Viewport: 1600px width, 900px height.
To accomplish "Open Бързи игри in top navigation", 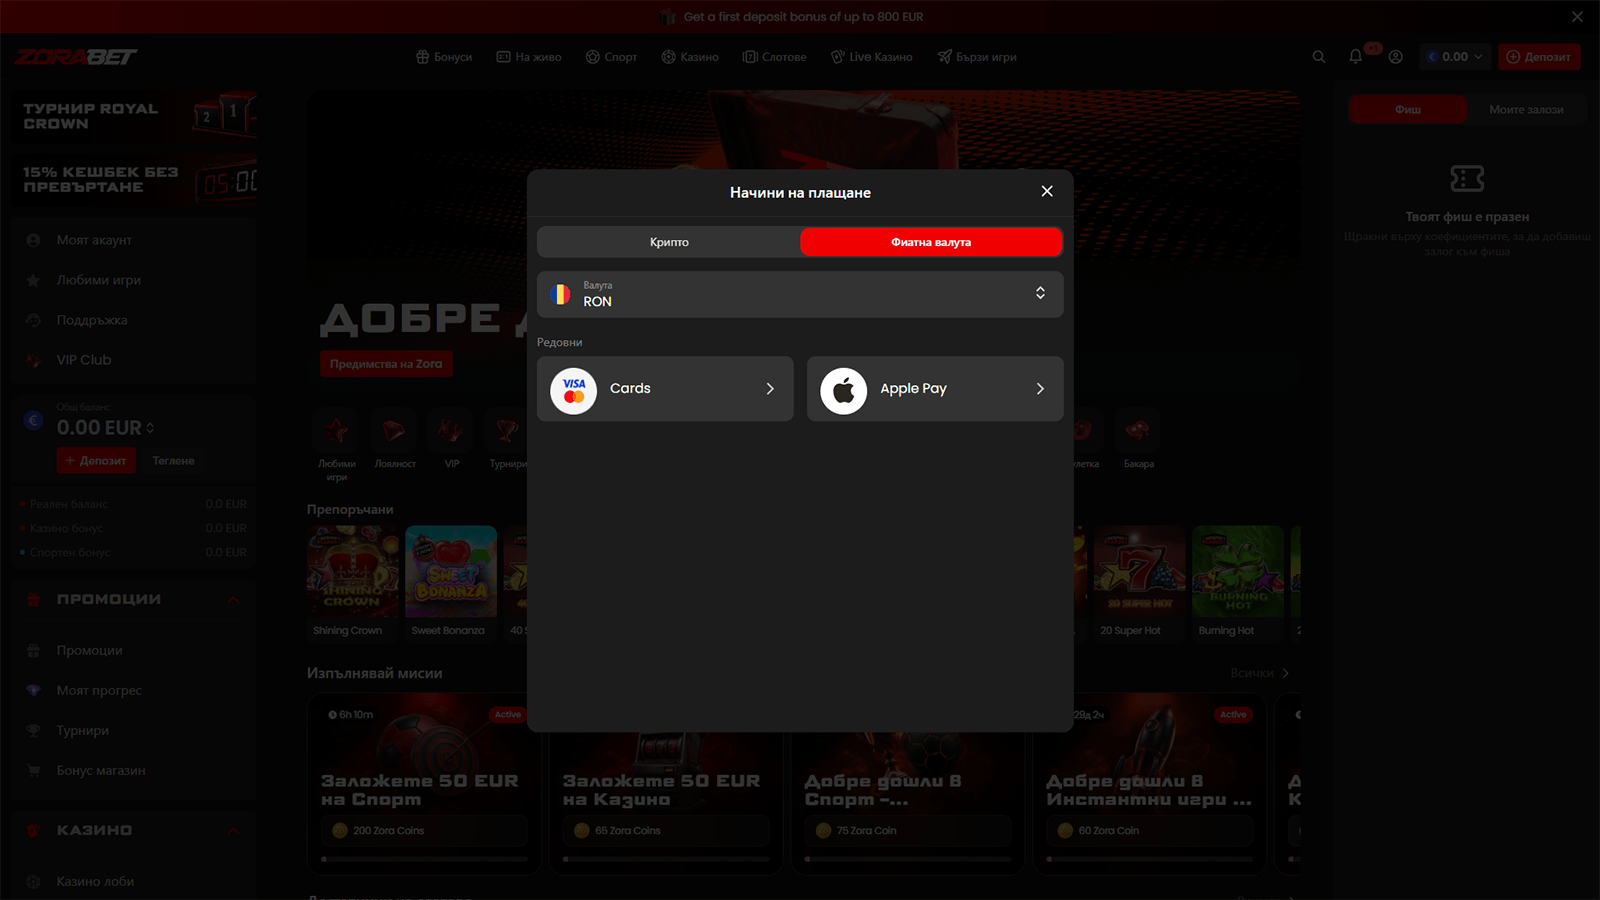I will [977, 57].
